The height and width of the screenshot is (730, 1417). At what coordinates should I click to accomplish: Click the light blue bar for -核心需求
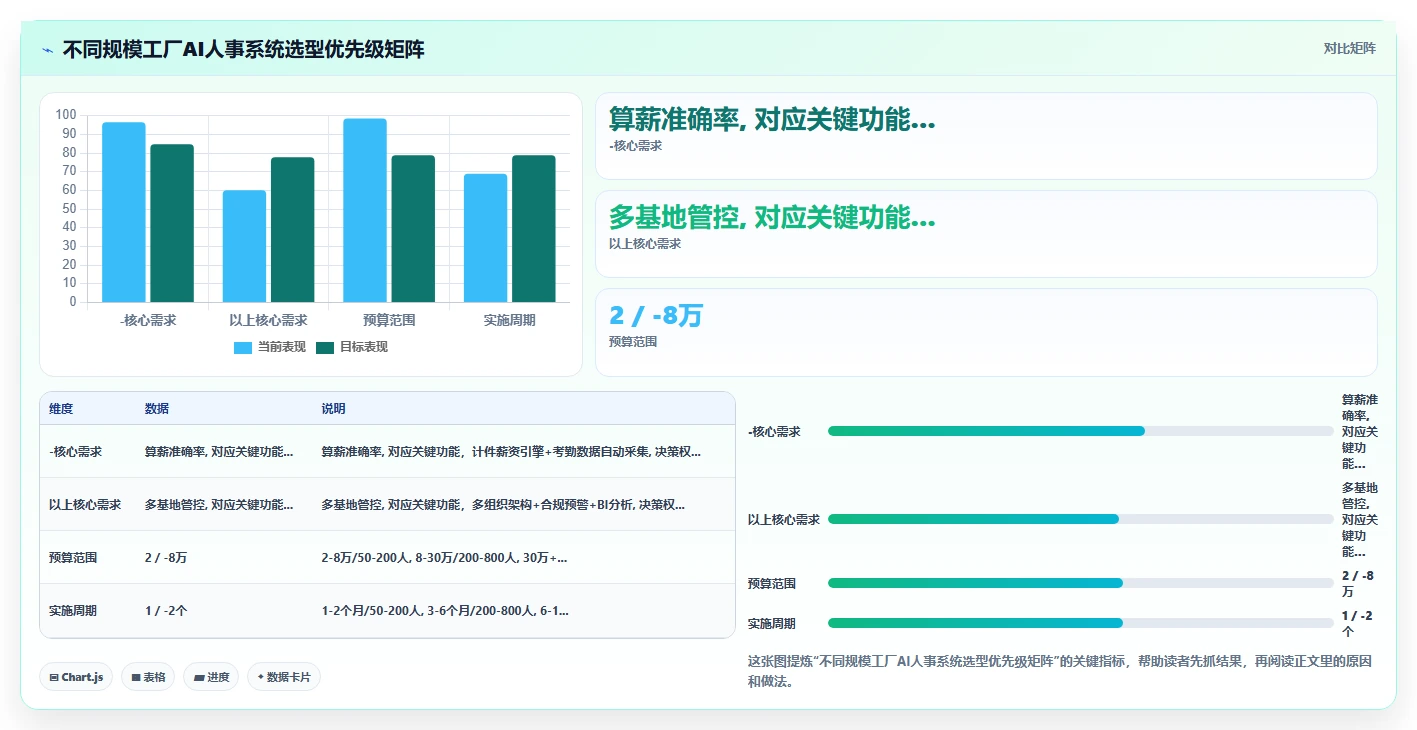[x=124, y=212]
